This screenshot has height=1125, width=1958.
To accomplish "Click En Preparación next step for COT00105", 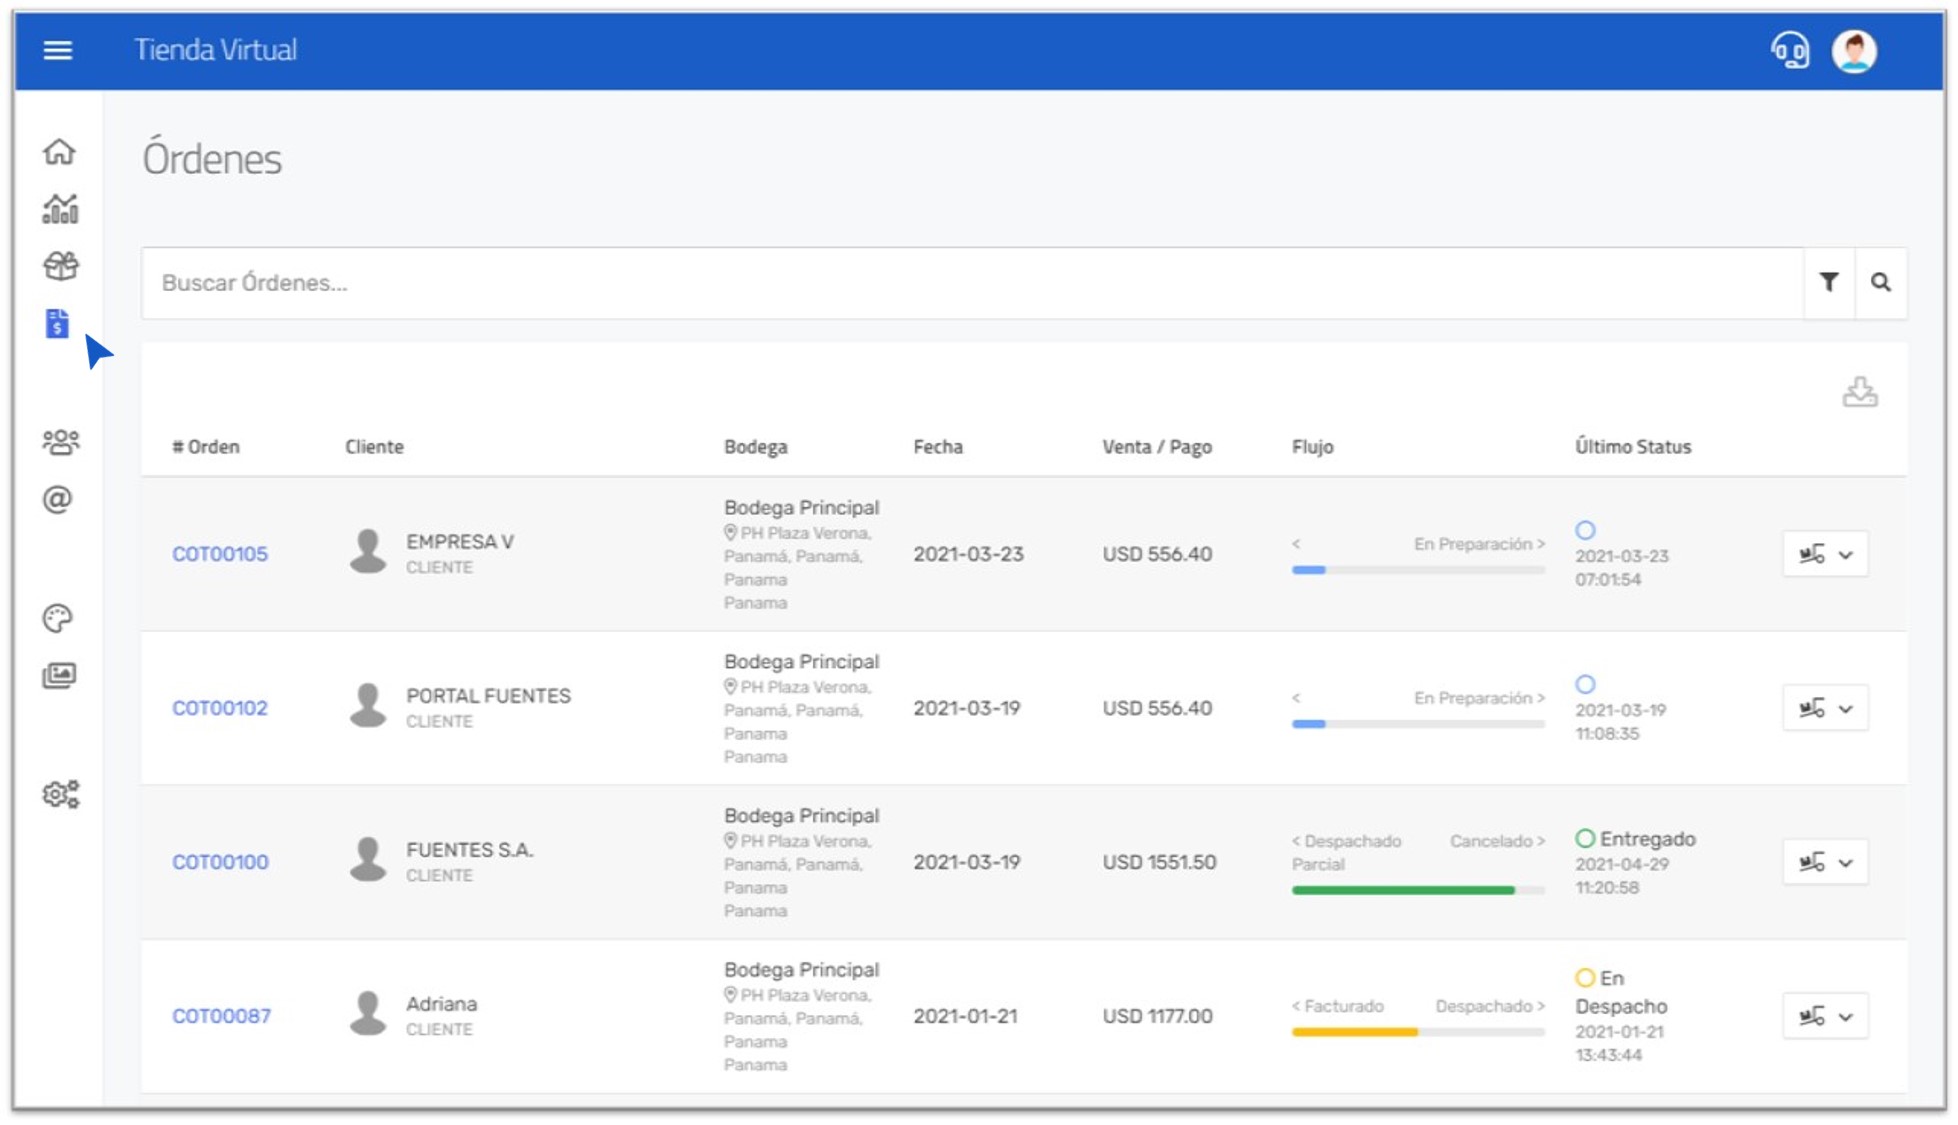I will click(1479, 544).
